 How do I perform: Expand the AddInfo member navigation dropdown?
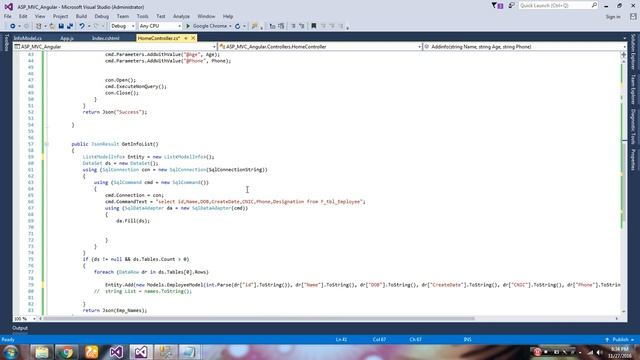point(624,47)
